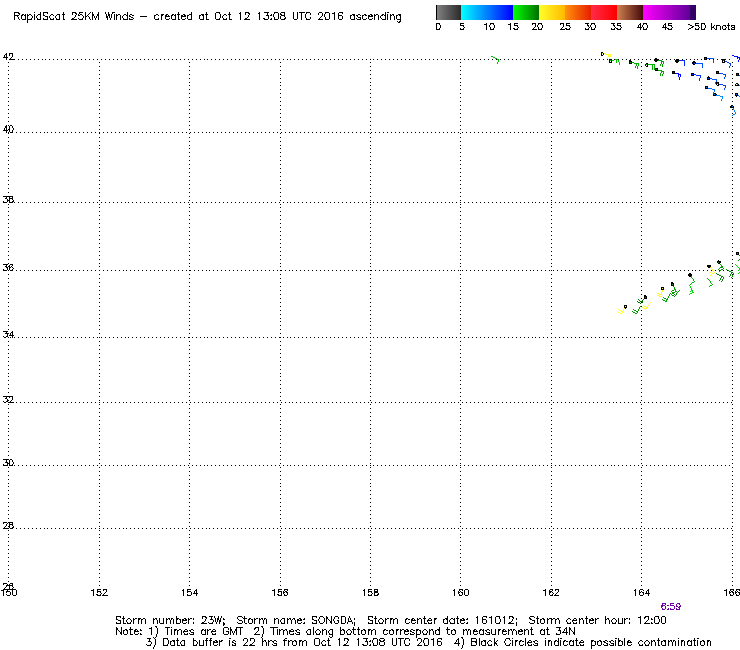The height and width of the screenshot is (650, 740).
Task: Click the isolated green wind barb near 161E 42N
Action: [x=496, y=59]
